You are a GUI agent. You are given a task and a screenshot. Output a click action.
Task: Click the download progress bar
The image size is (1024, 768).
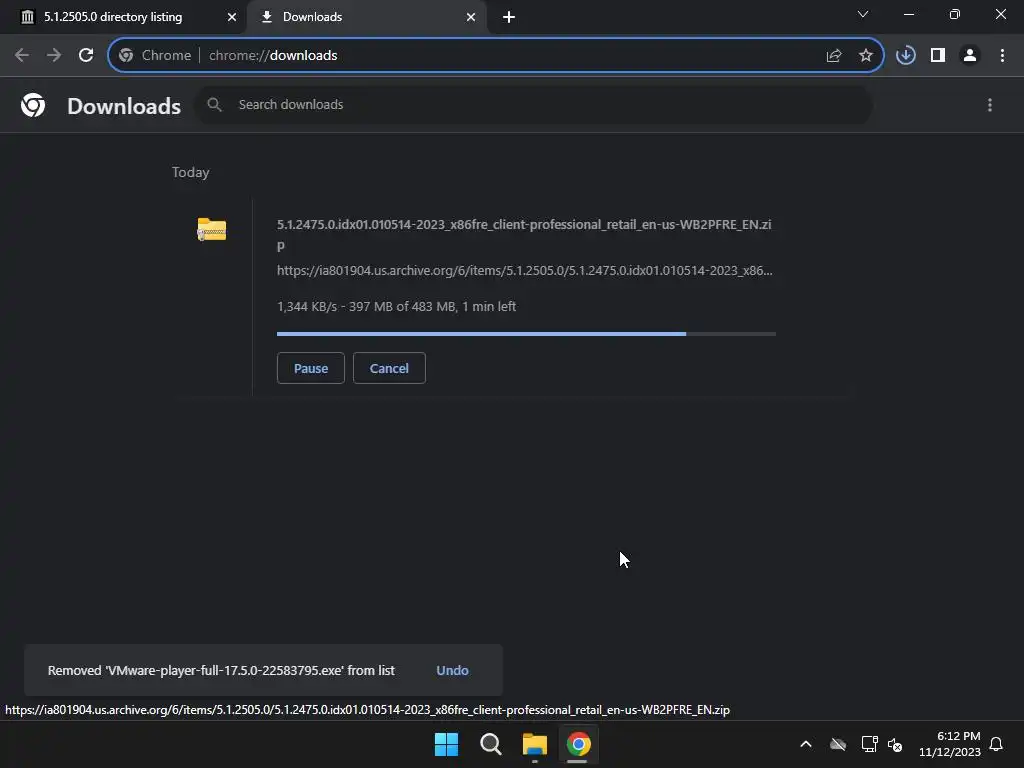click(526, 334)
